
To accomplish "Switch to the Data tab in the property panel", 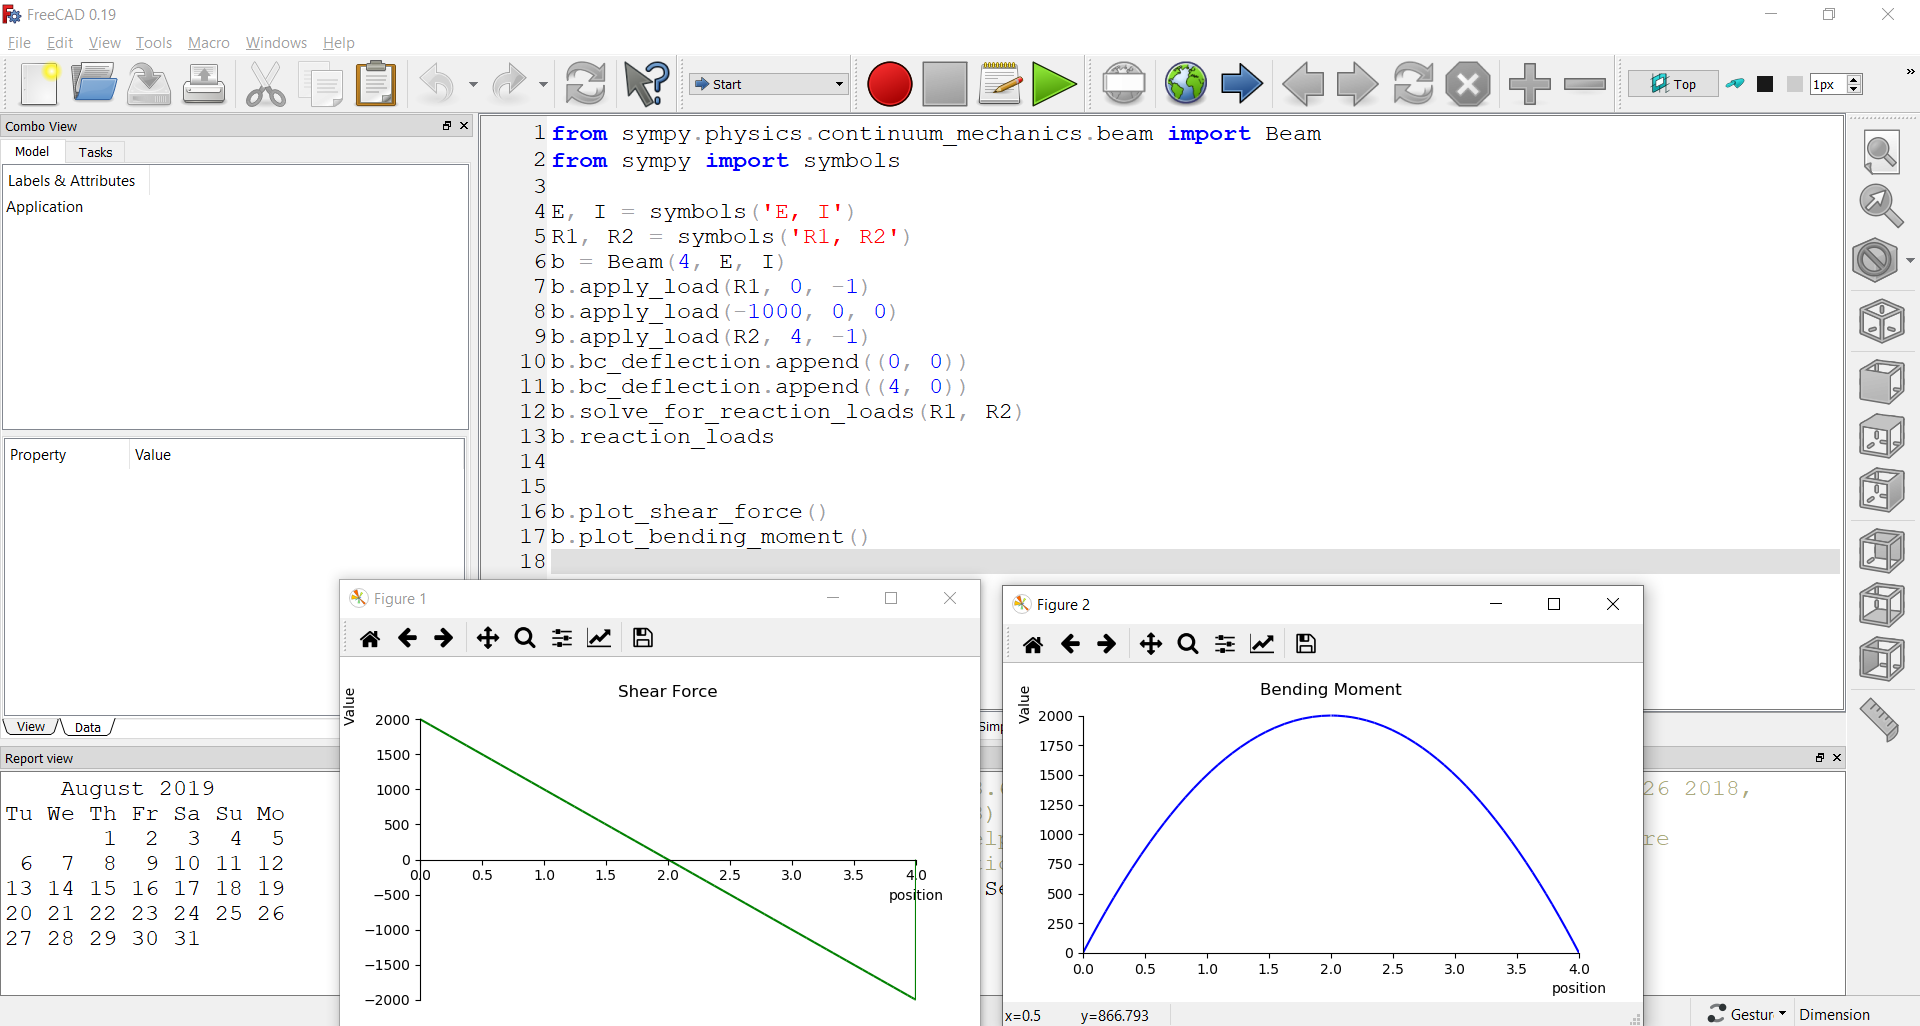I will click(88, 727).
